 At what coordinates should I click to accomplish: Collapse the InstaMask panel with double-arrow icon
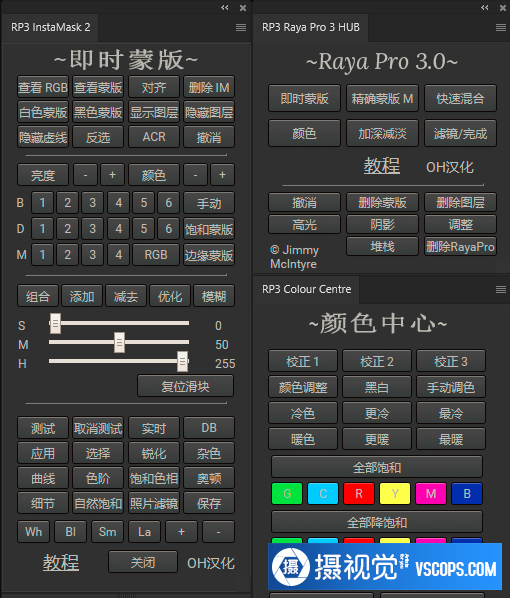pyautogui.click(x=225, y=8)
